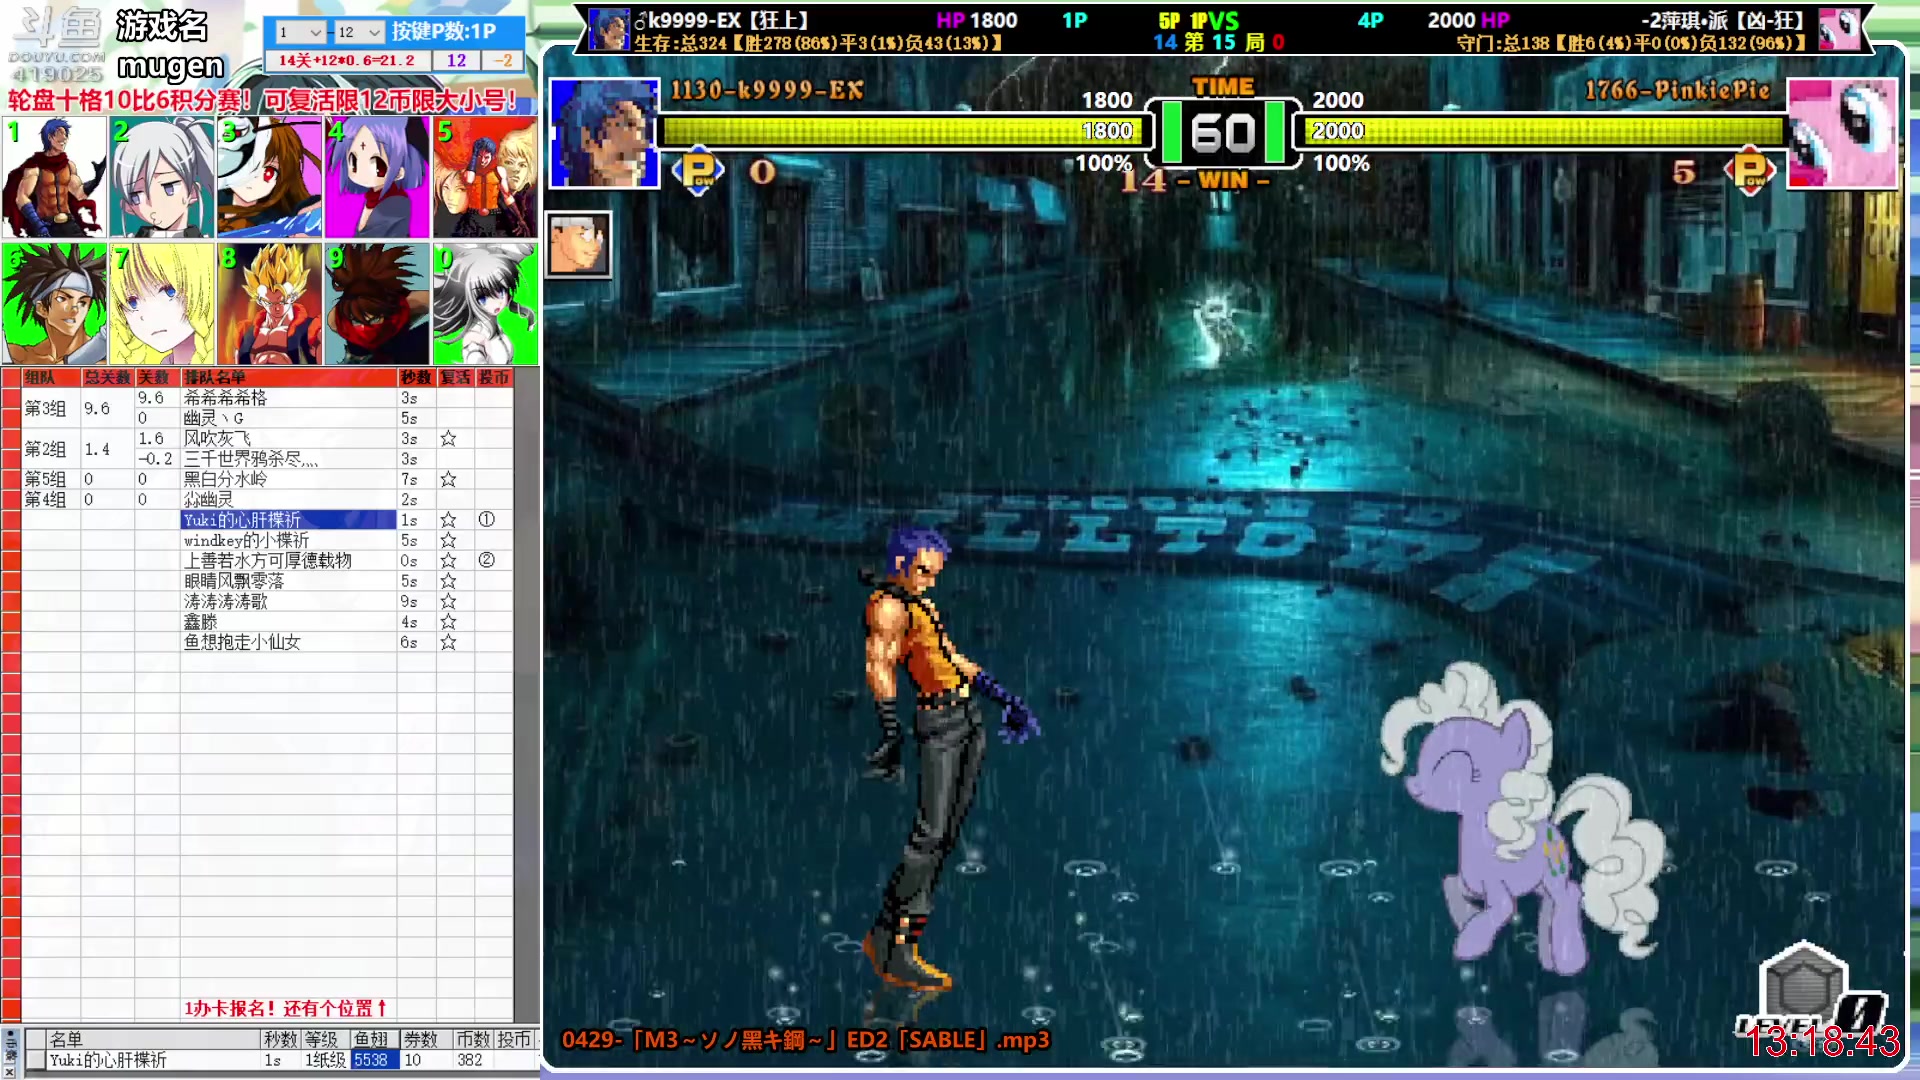Image resolution: width=1920 pixels, height=1080 pixels.
Task: Click the 总关数 column header
Action: click(107, 377)
